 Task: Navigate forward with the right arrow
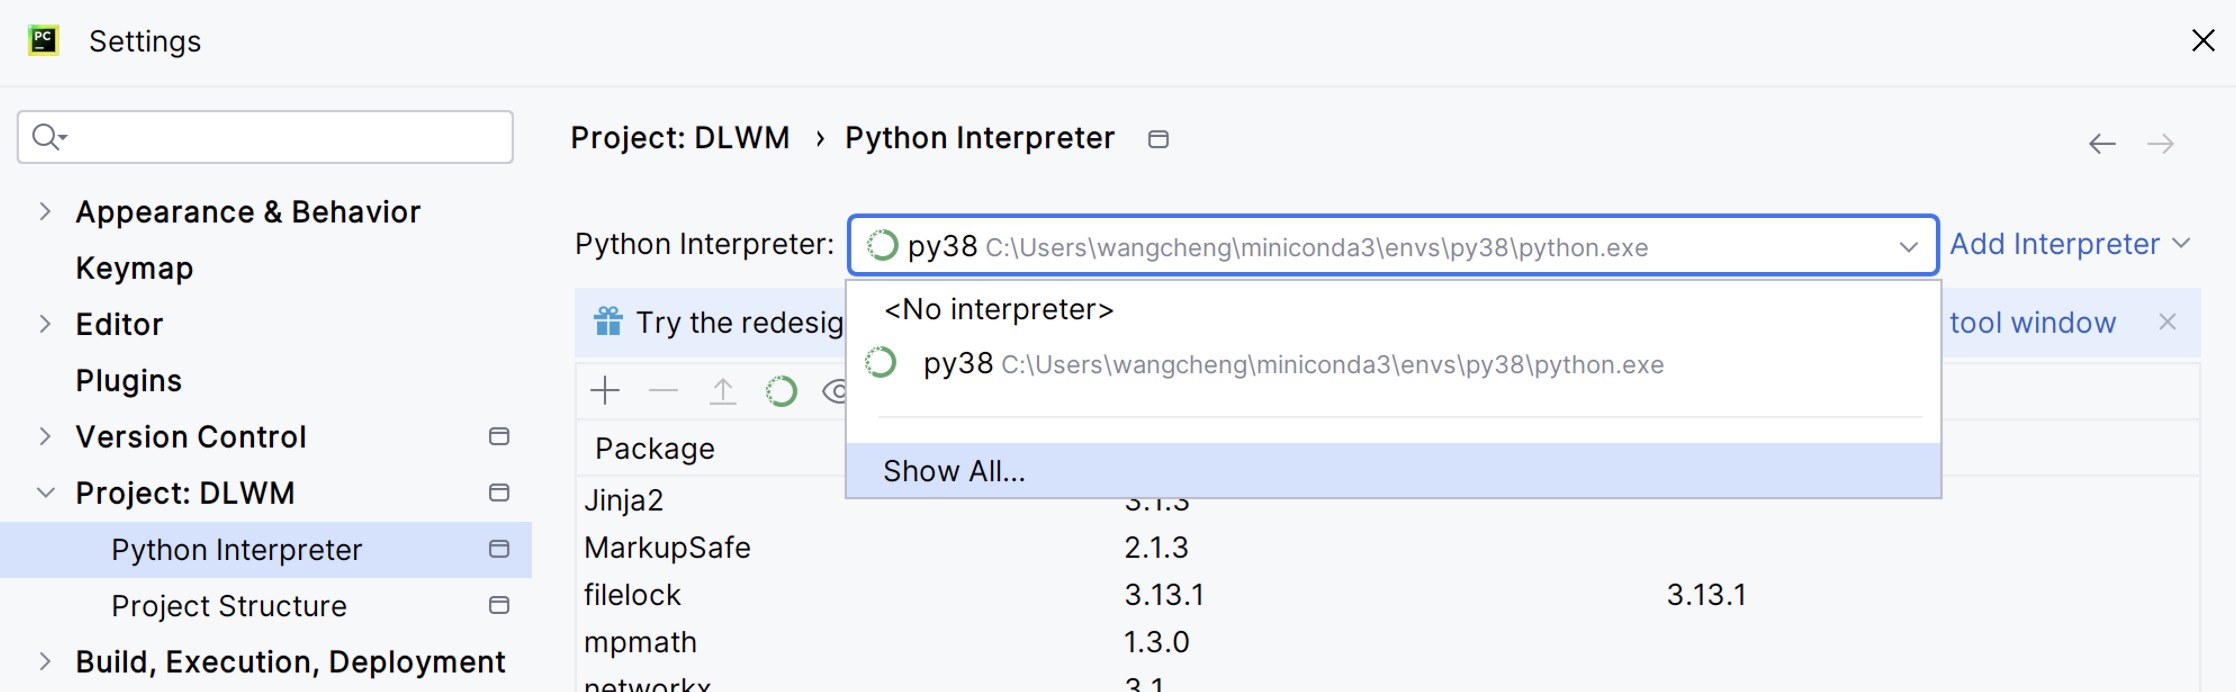2160,144
